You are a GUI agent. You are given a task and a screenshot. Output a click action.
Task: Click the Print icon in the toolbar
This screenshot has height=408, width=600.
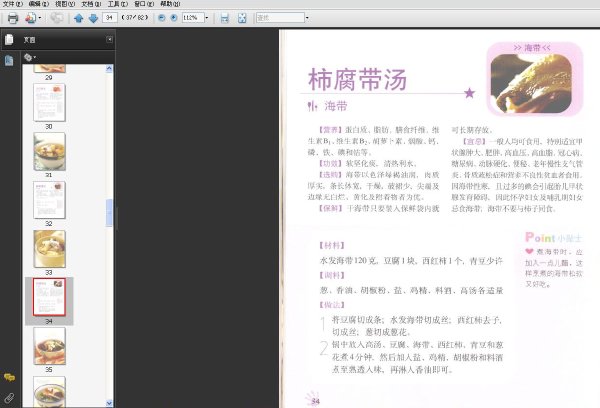tap(13, 18)
